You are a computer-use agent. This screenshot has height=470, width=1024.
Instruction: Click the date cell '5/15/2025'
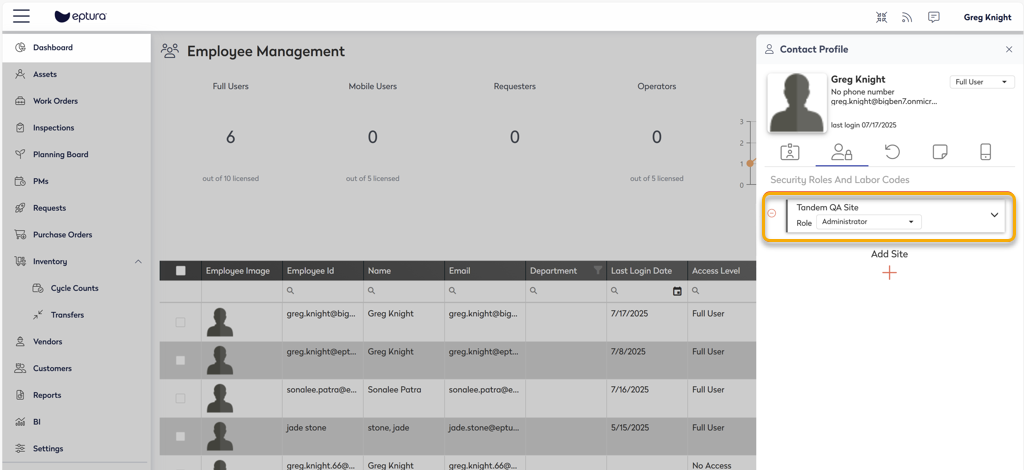(630, 428)
